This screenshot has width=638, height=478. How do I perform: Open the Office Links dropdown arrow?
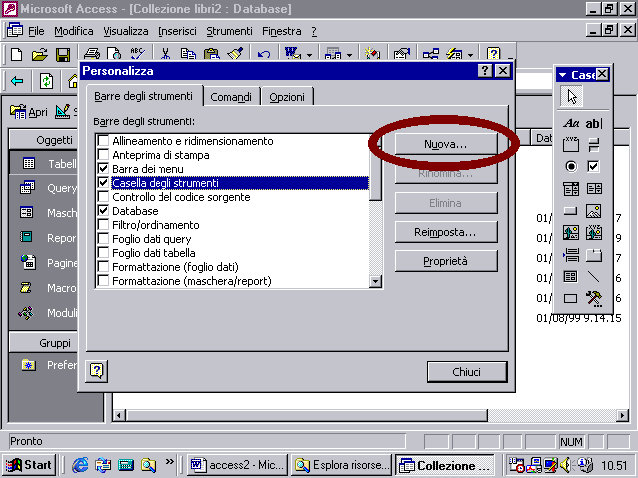point(310,55)
